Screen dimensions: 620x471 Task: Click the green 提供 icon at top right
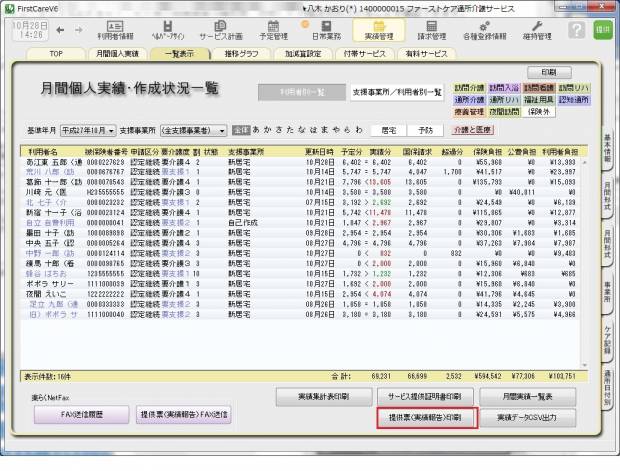coord(602,30)
